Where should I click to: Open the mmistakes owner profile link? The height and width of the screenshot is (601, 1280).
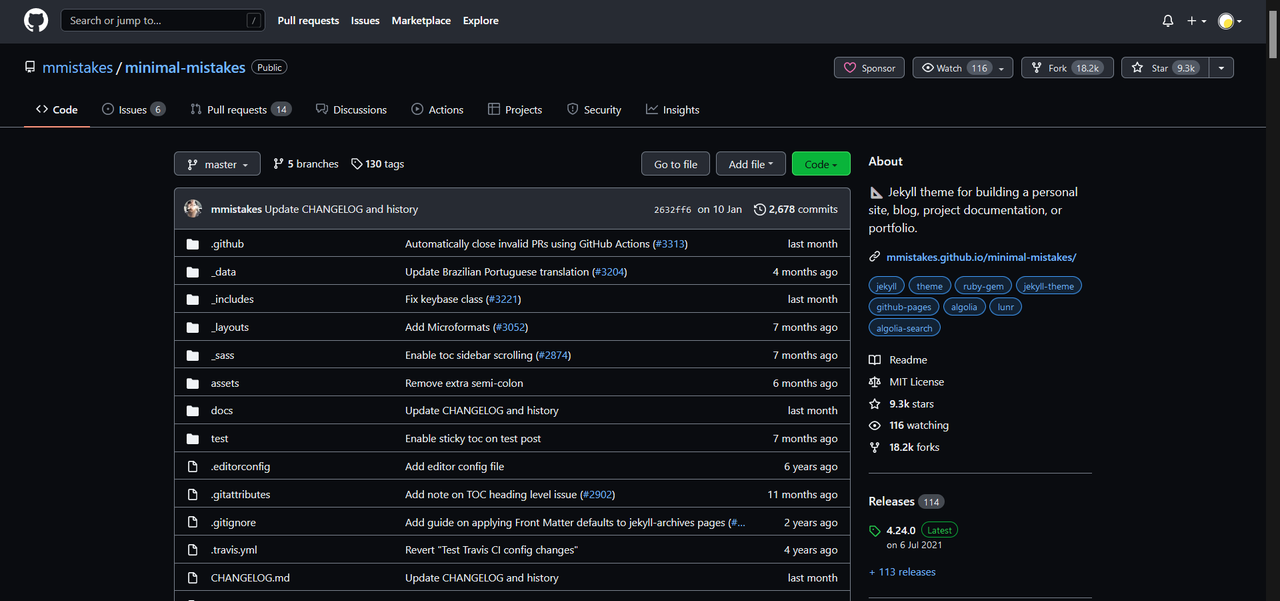78,67
